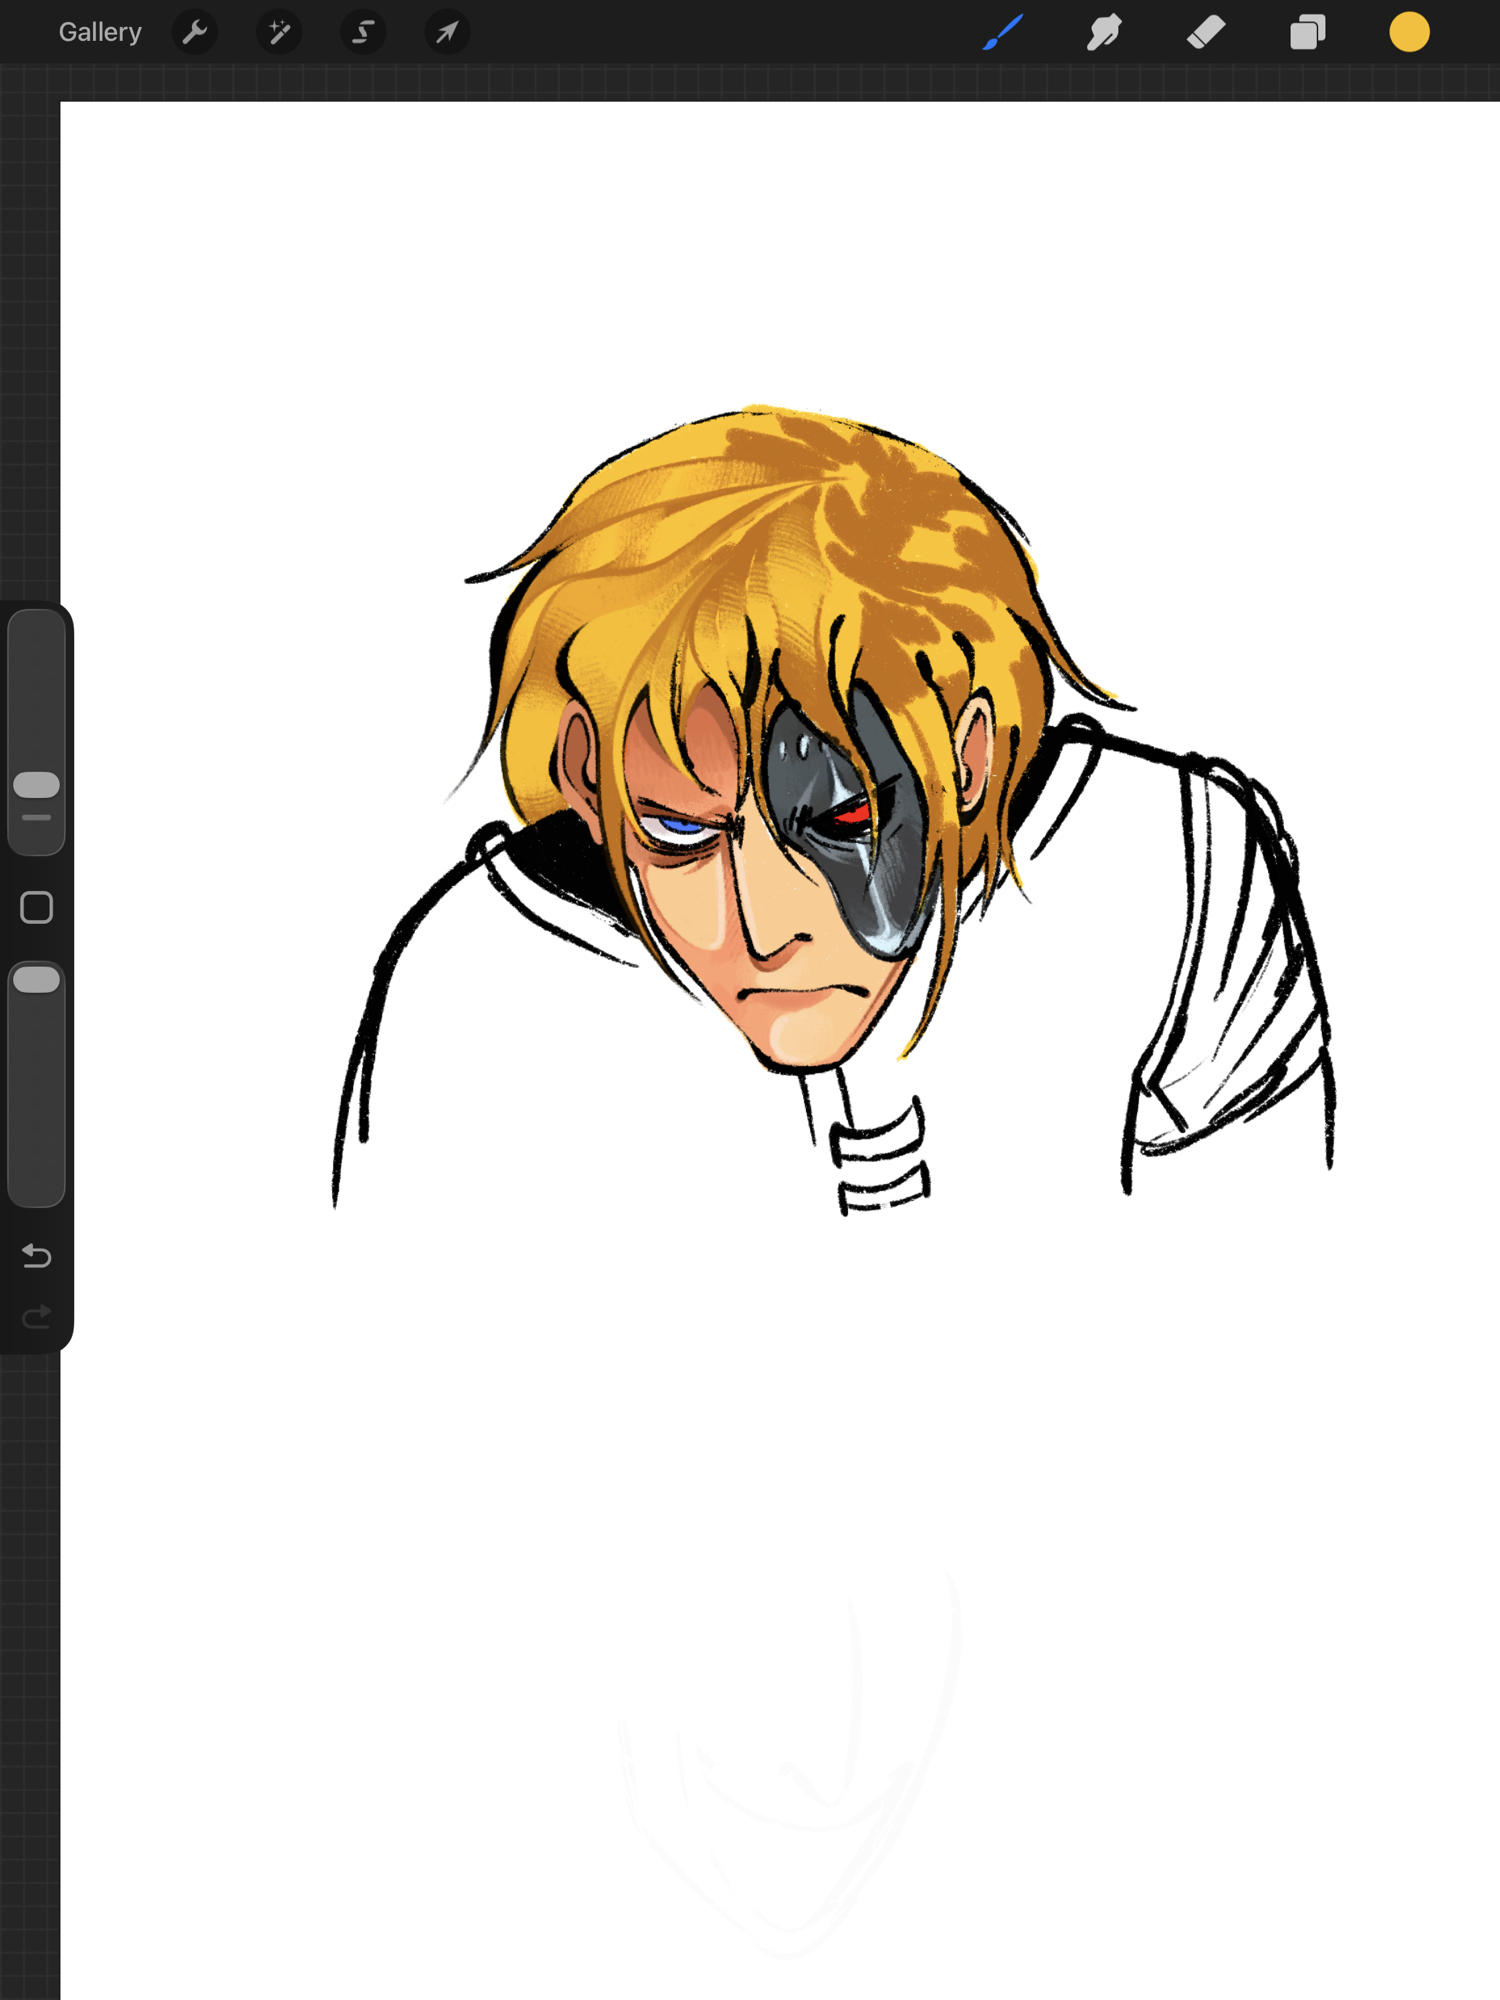This screenshot has width=1500, height=2000.
Task: Activate the Selection tool
Action: click(x=363, y=33)
